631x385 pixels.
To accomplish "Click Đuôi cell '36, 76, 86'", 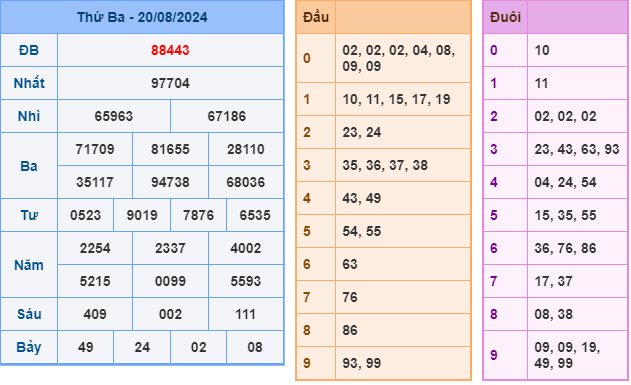I will coord(577,248).
